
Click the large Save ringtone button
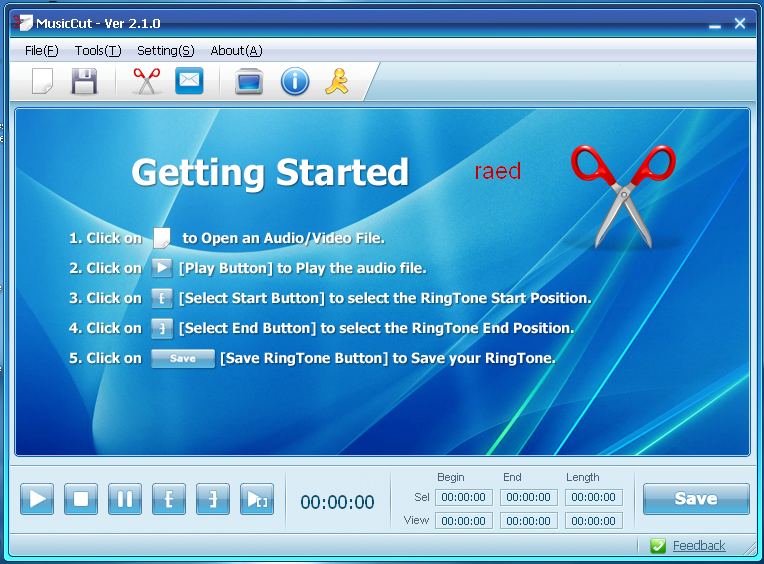pos(696,499)
